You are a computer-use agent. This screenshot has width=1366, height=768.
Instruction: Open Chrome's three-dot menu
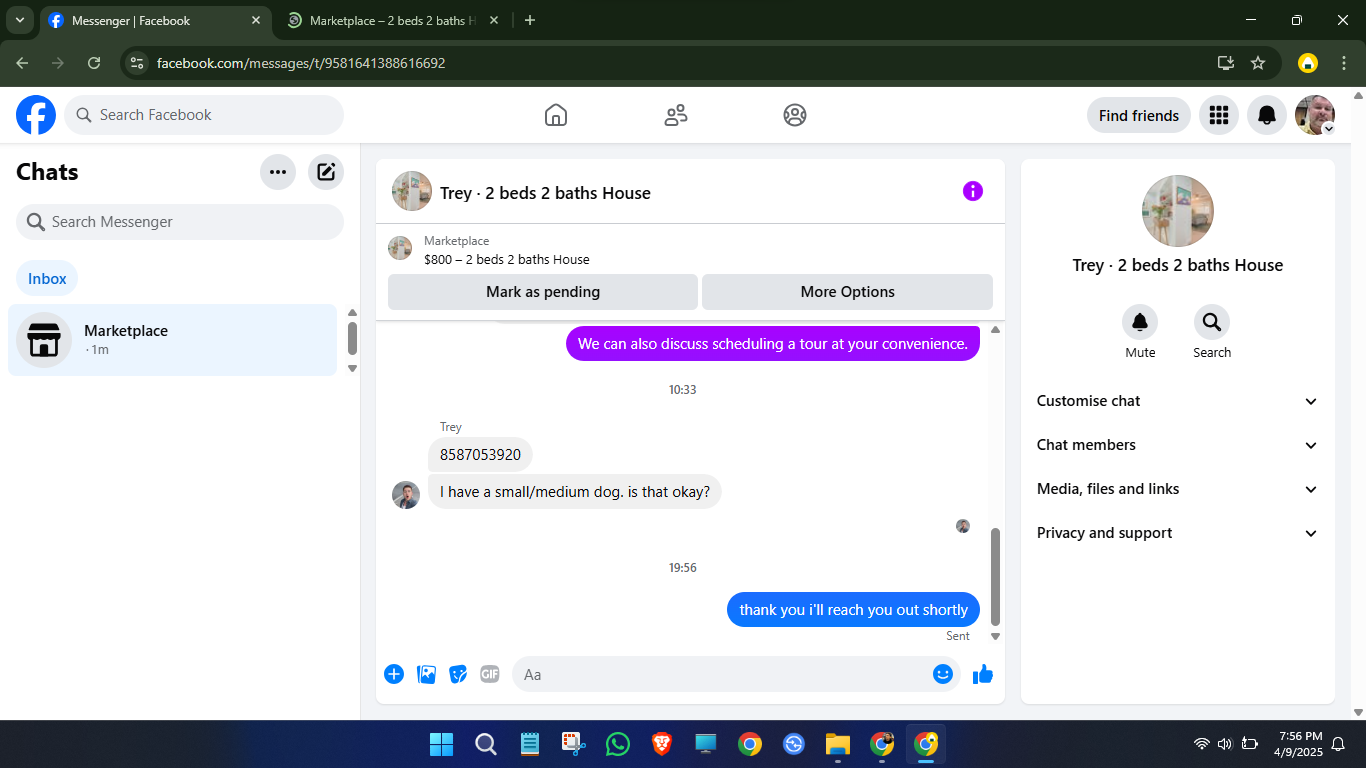1344,63
